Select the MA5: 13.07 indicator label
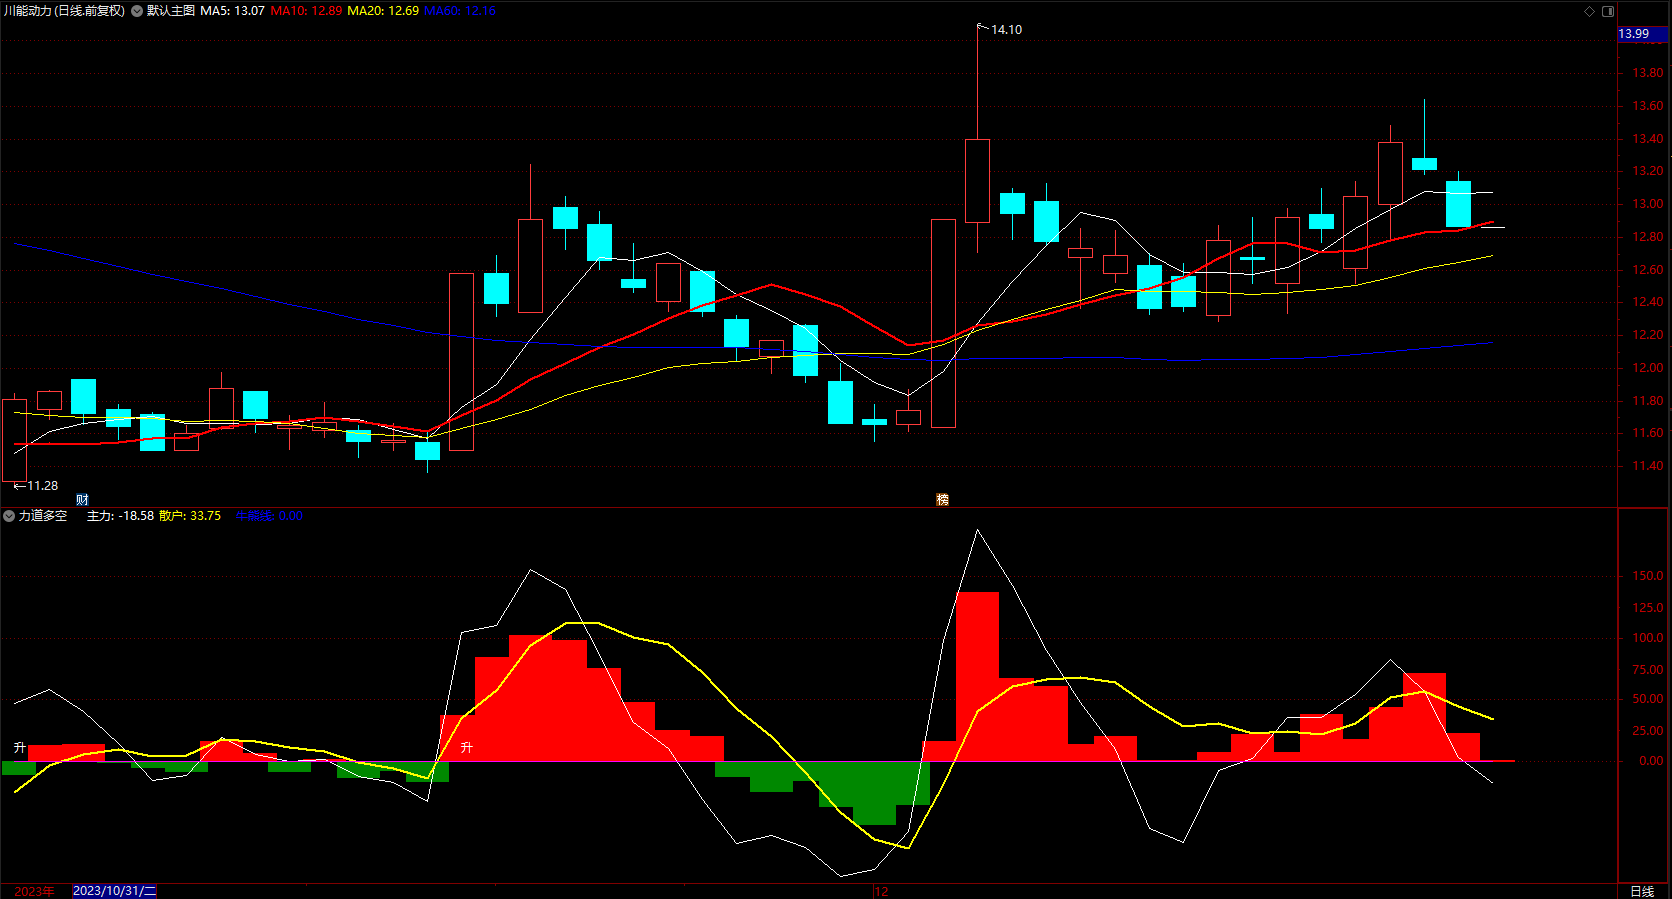 point(233,11)
